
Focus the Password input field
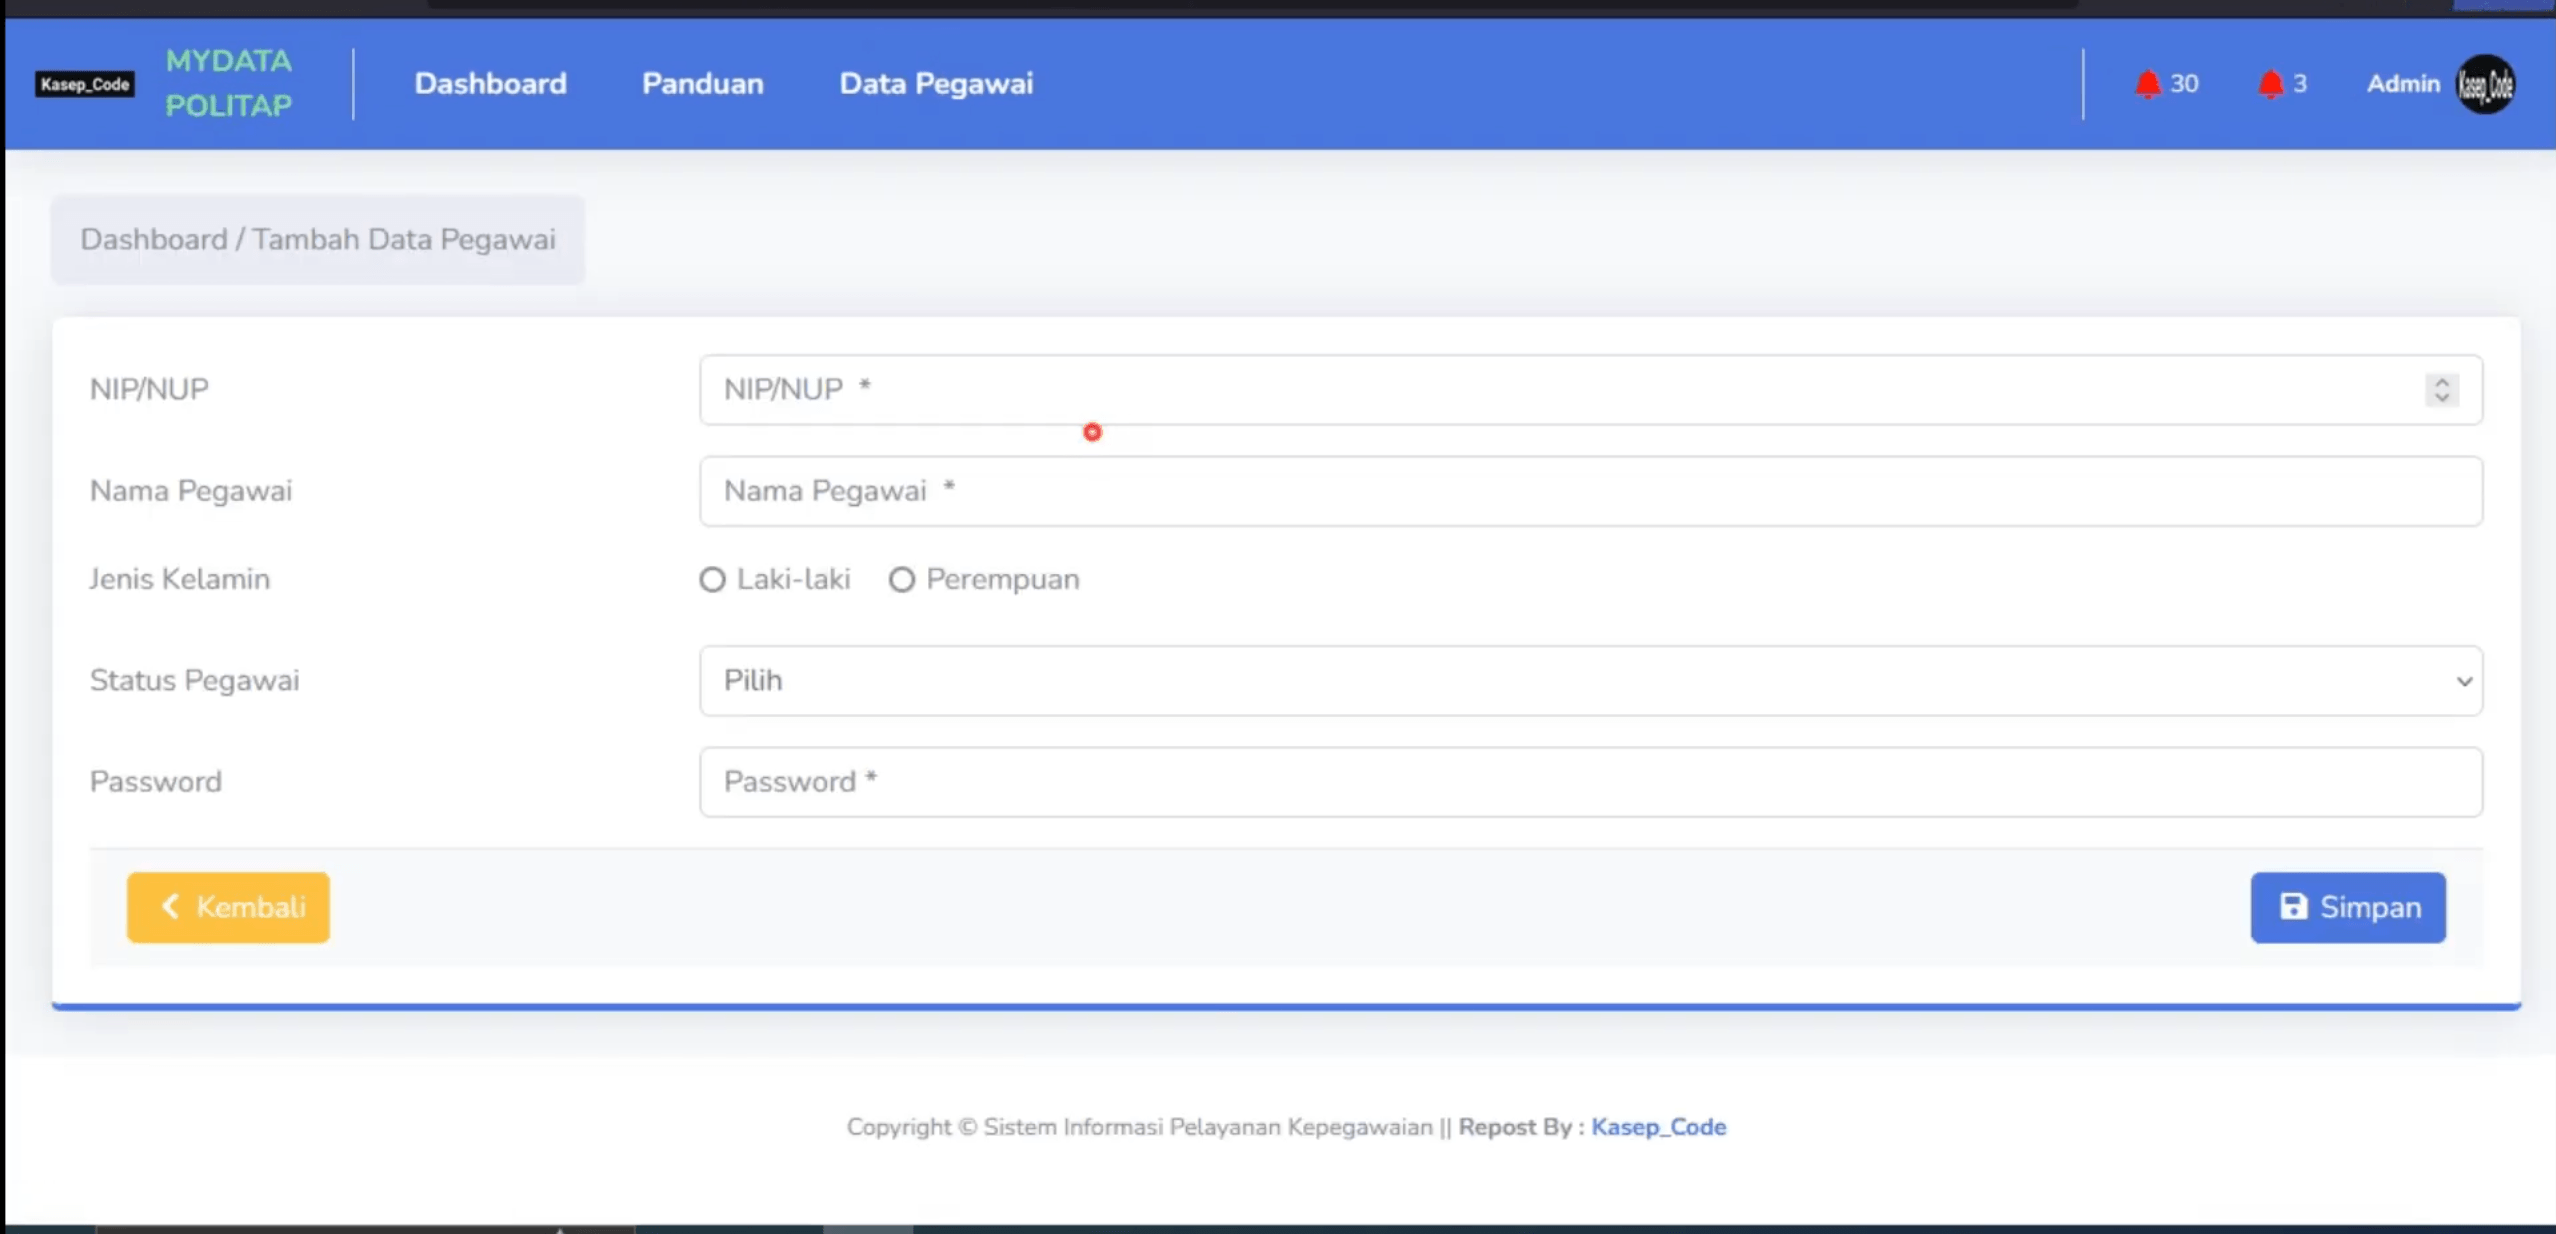[x=1591, y=782]
